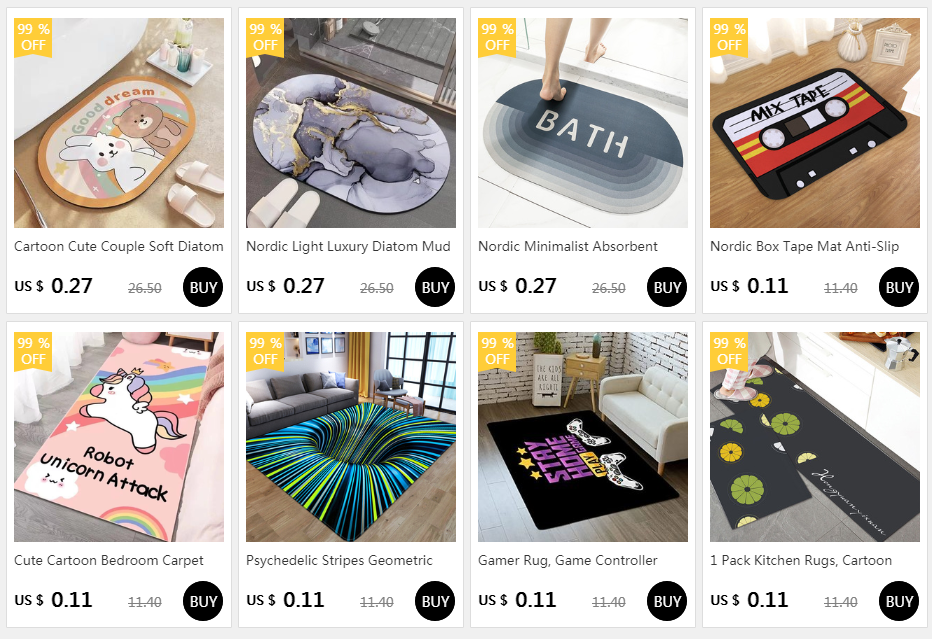This screenshot has width=932, height=639.
Task: View the psychedelic vortex rug photo
Action: pyautogui.click(x=351, y=437)
